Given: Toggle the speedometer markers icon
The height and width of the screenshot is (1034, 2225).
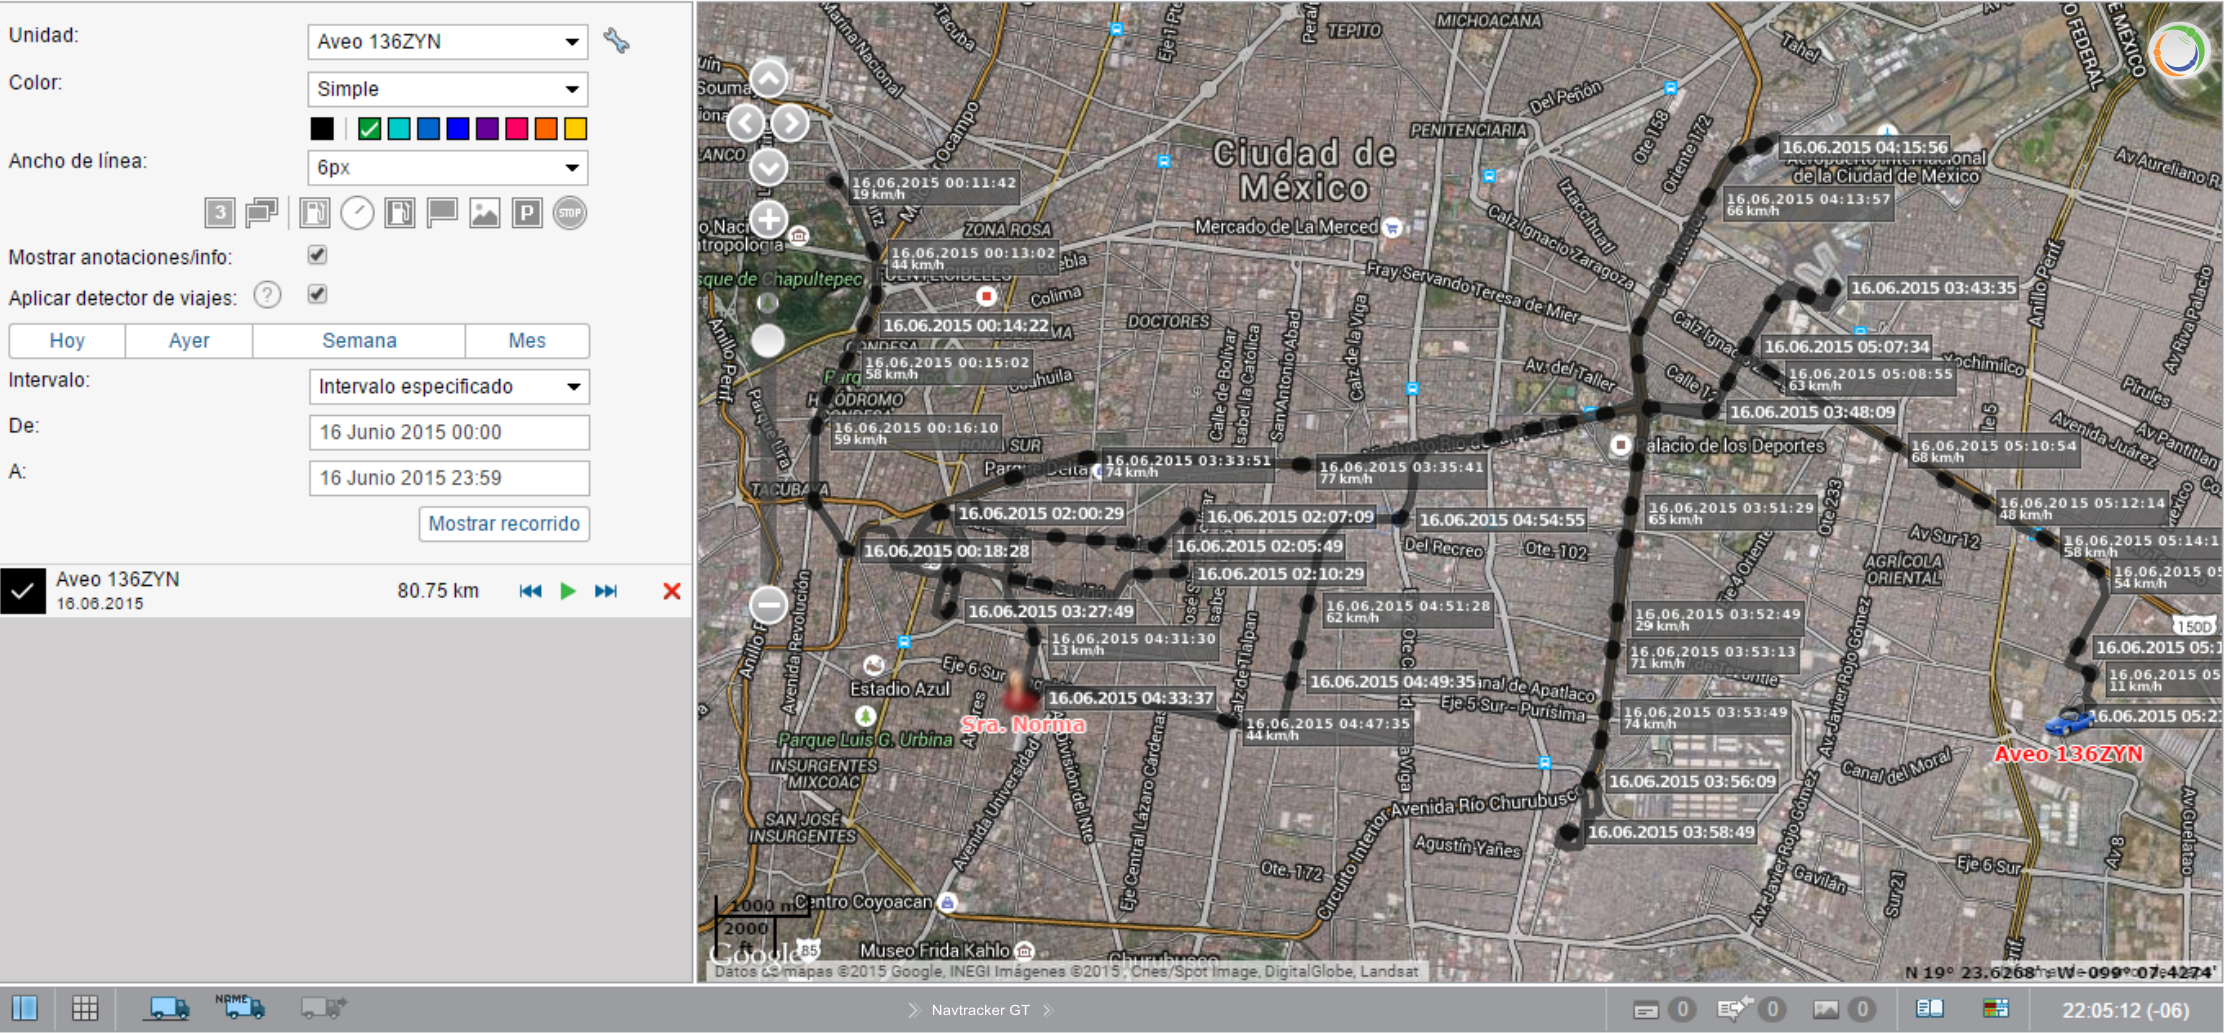Looking at the screenshot, I should (x=357, y=213).
